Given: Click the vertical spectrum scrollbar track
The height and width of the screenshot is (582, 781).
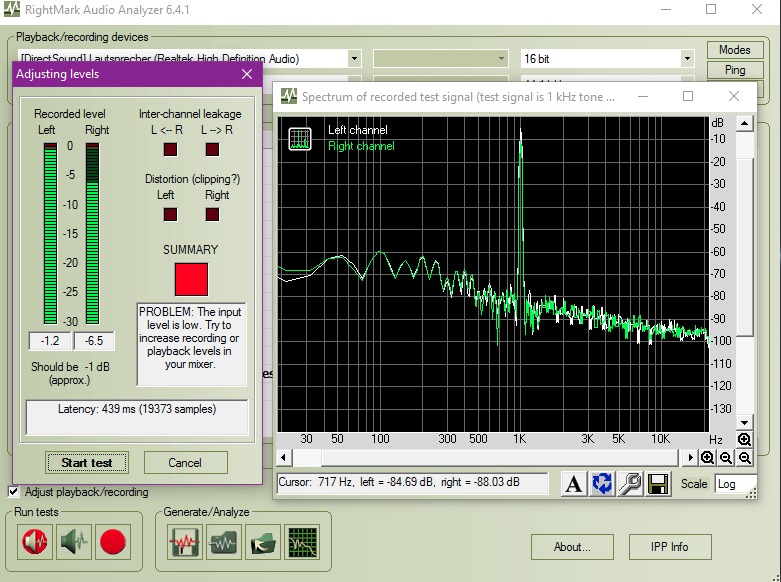Looking at the screenshot, I should pos(744,274).
